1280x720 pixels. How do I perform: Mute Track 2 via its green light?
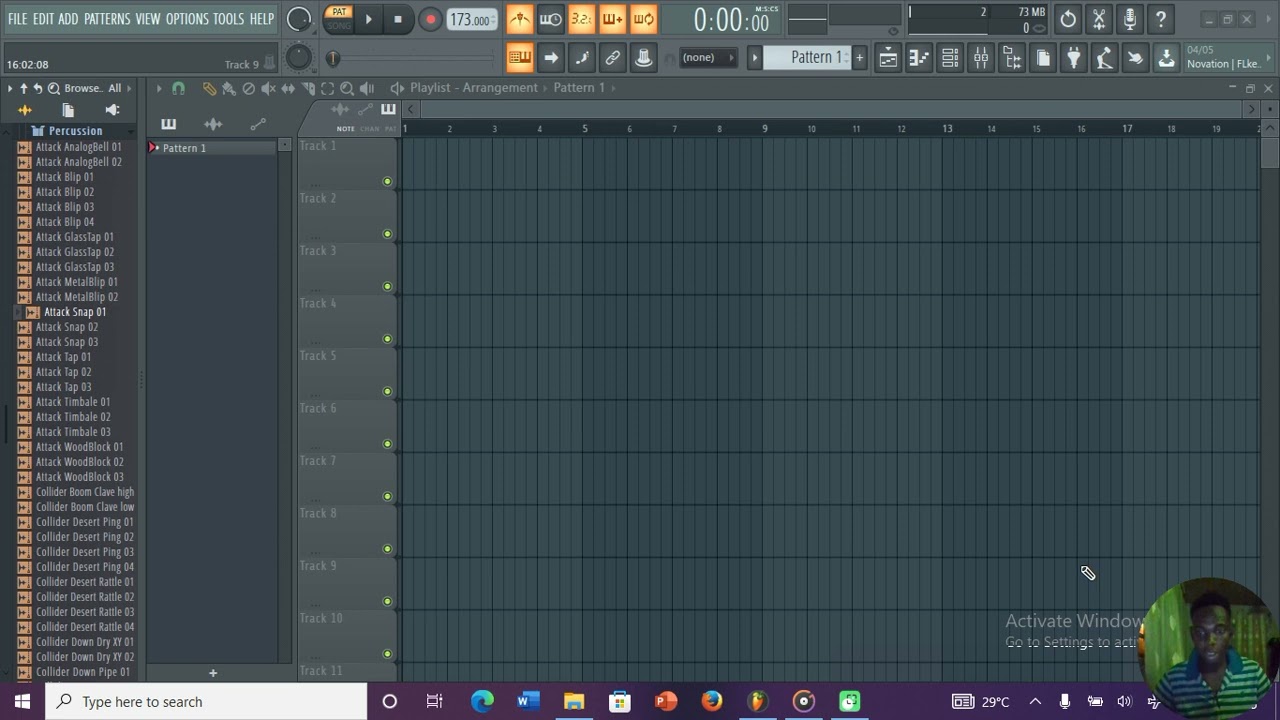pos(387,234)
